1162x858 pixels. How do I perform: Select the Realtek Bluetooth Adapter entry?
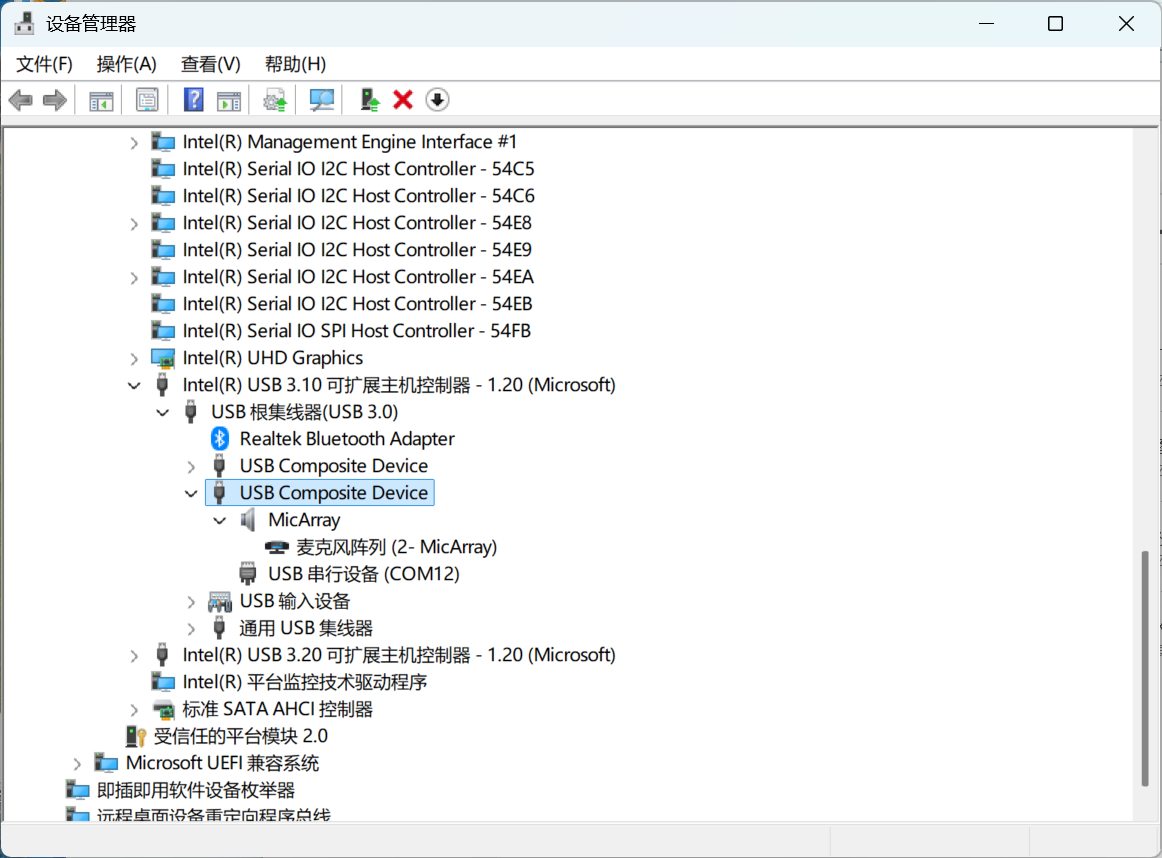[347, 439]
